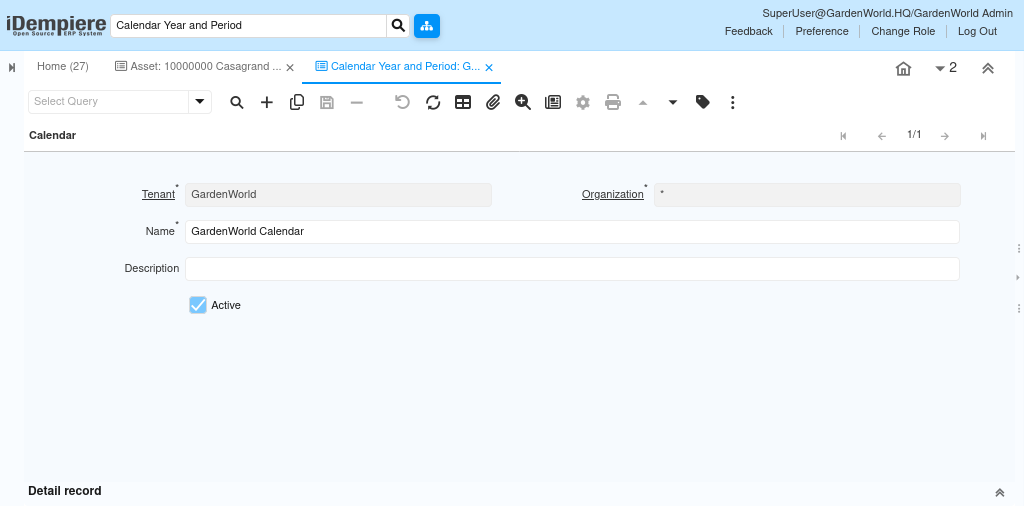1024x506 pixels.
Task: Open the Report icon in toolbar
Action: (x=553, y=102)
